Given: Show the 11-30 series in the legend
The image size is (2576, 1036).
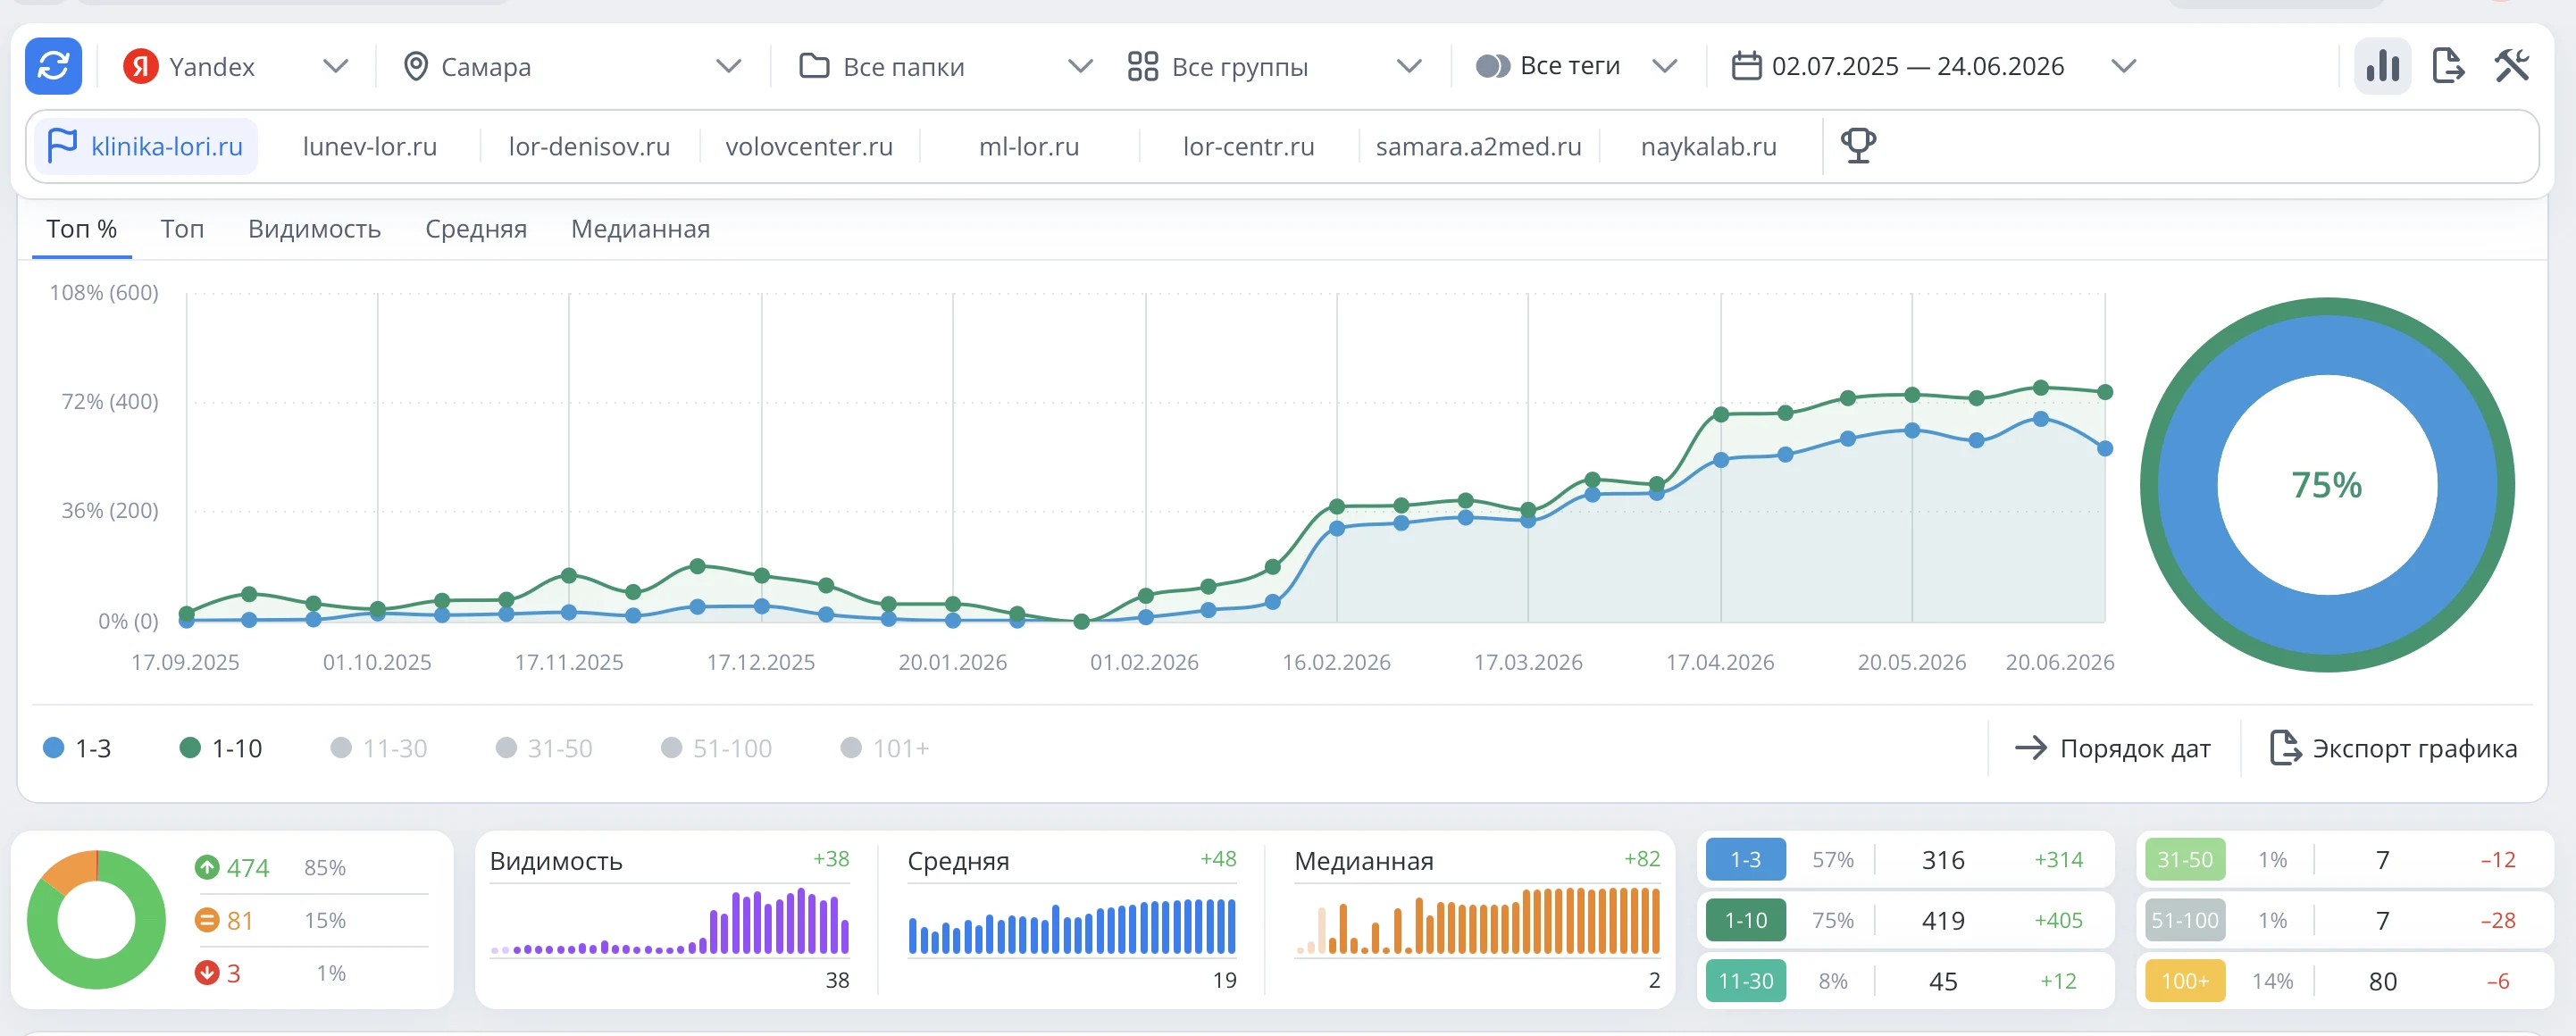Looking at the screenshot, I should tap(379, 748).
